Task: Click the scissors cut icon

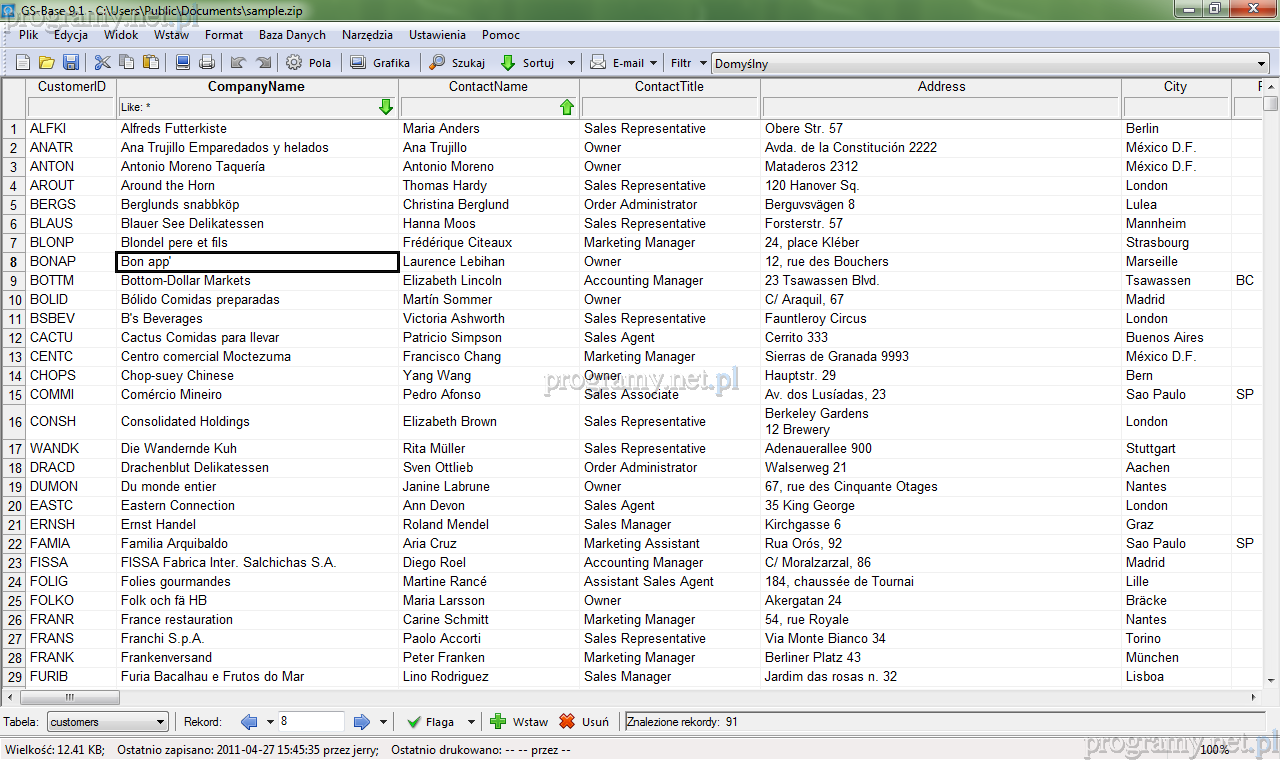Action: [x=103, y=63]
